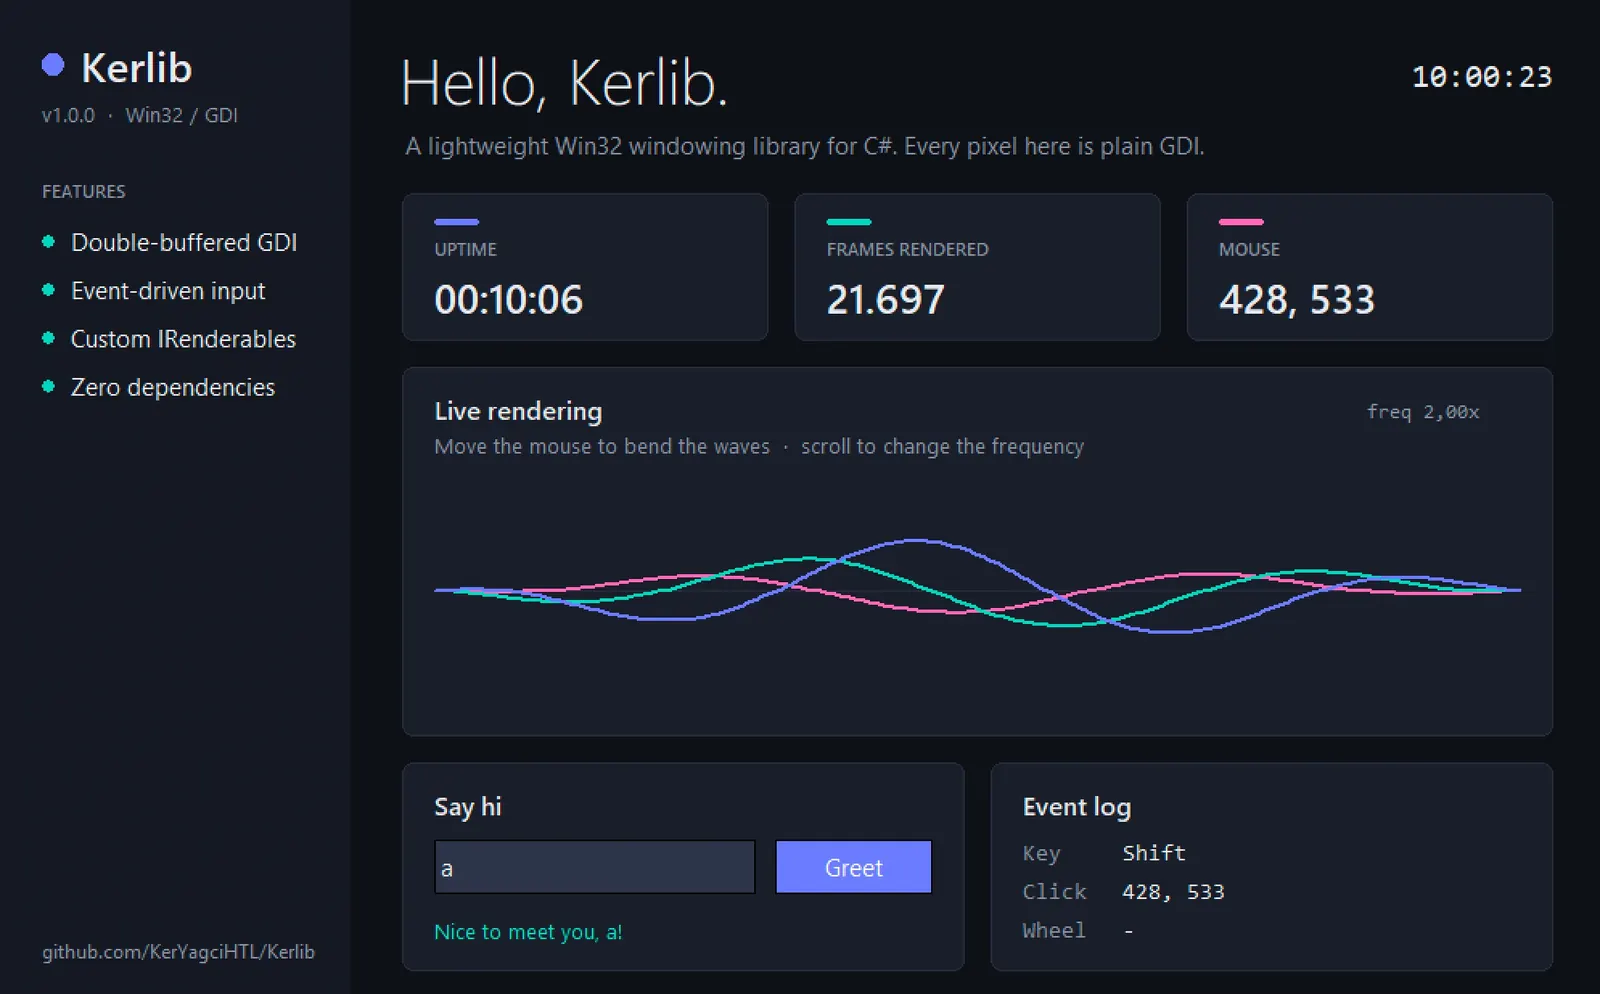Image resolution: width=1600 pixels, height=994 pixels.
Task: Click the Wheel row in Event log
Action: point(1078,930)
